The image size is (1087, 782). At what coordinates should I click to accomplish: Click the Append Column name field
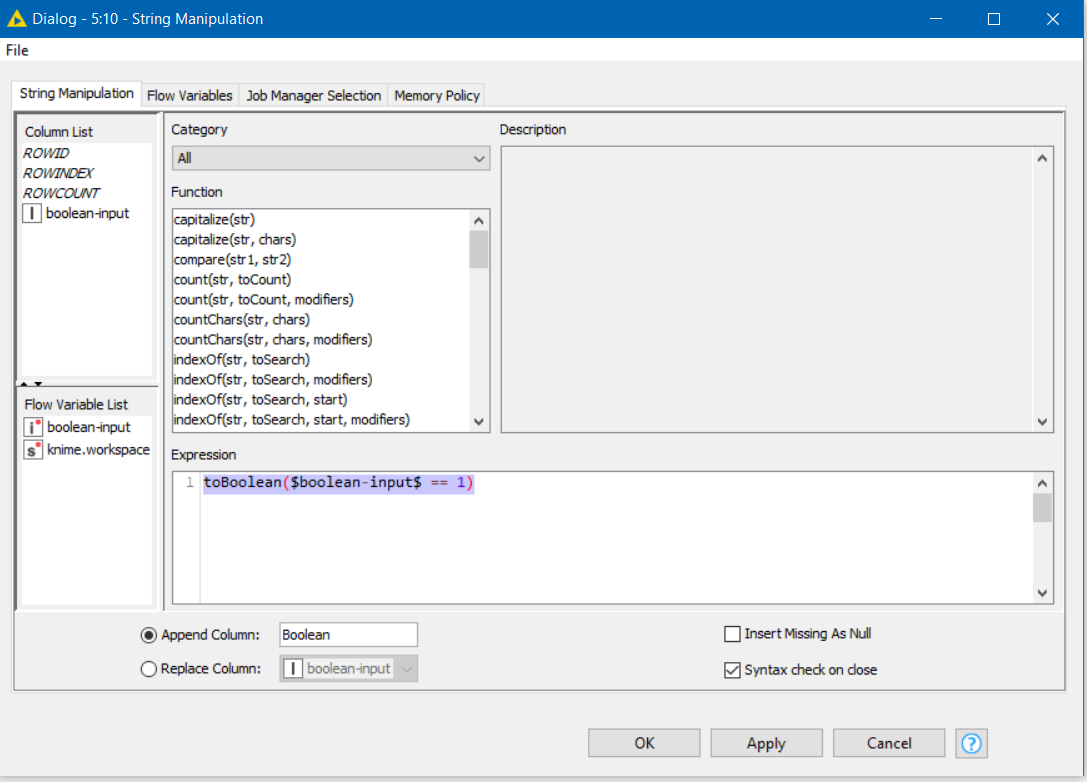click(347, 635)
